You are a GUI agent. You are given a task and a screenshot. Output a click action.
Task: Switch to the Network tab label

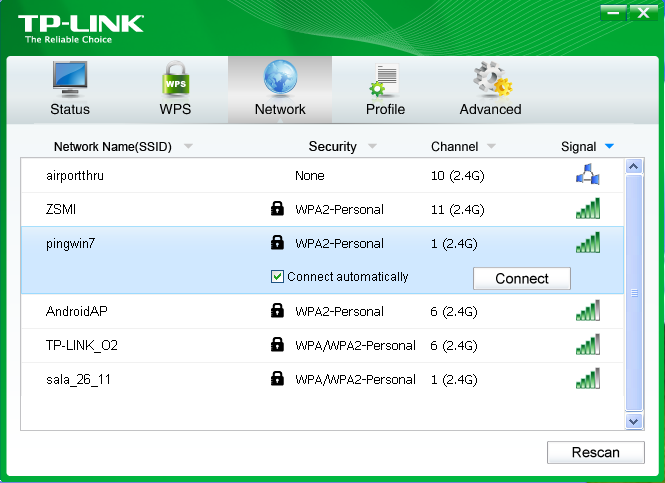(280, 109)
